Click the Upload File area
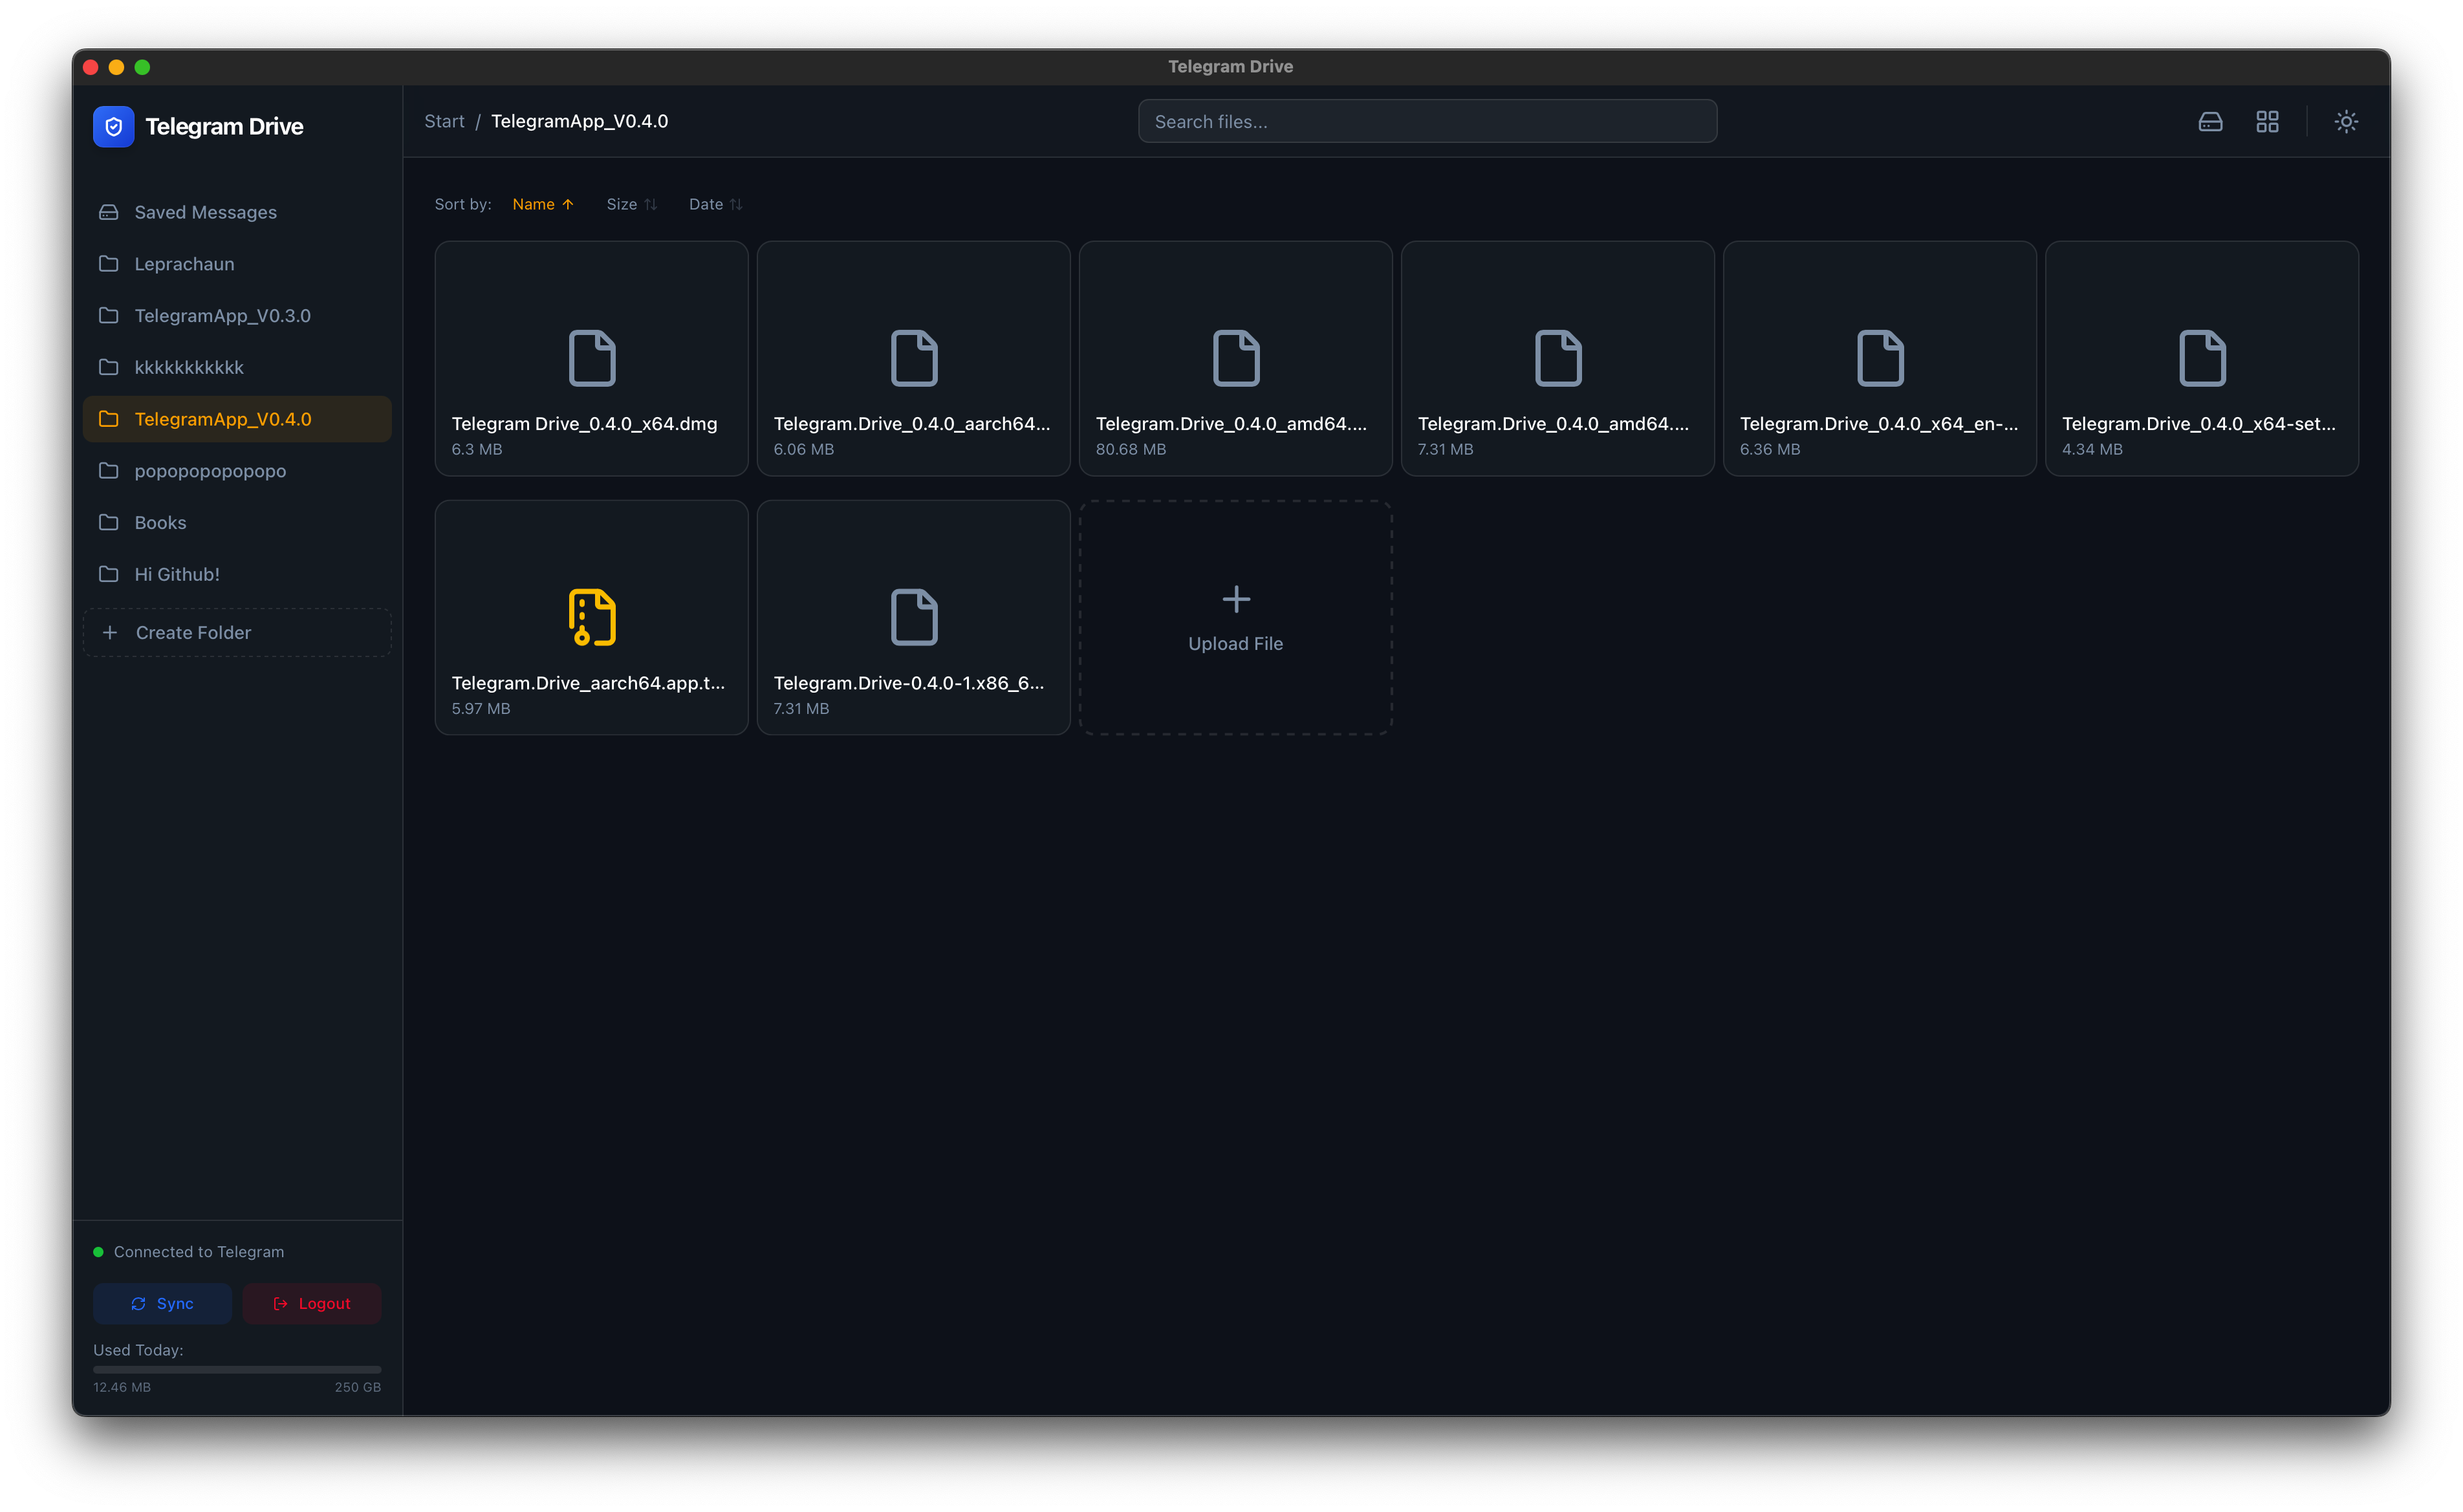The width and height of the screenshot is (2463, 1512). pos(1235,617)
